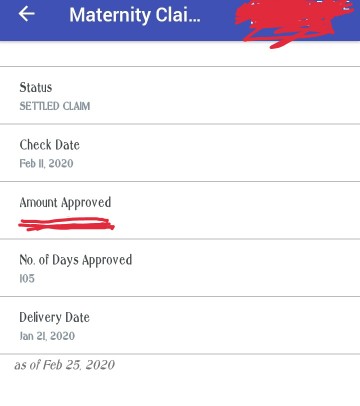Viewport: 360px width, 406px height.
Task: Select the Delivery Date label
Action: pyautogui.click(x=54, y=317)
